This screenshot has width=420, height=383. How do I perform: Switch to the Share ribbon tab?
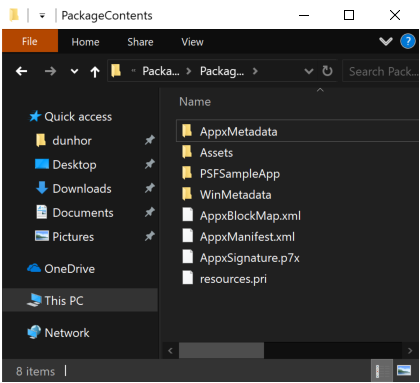(x=140, y=42)
